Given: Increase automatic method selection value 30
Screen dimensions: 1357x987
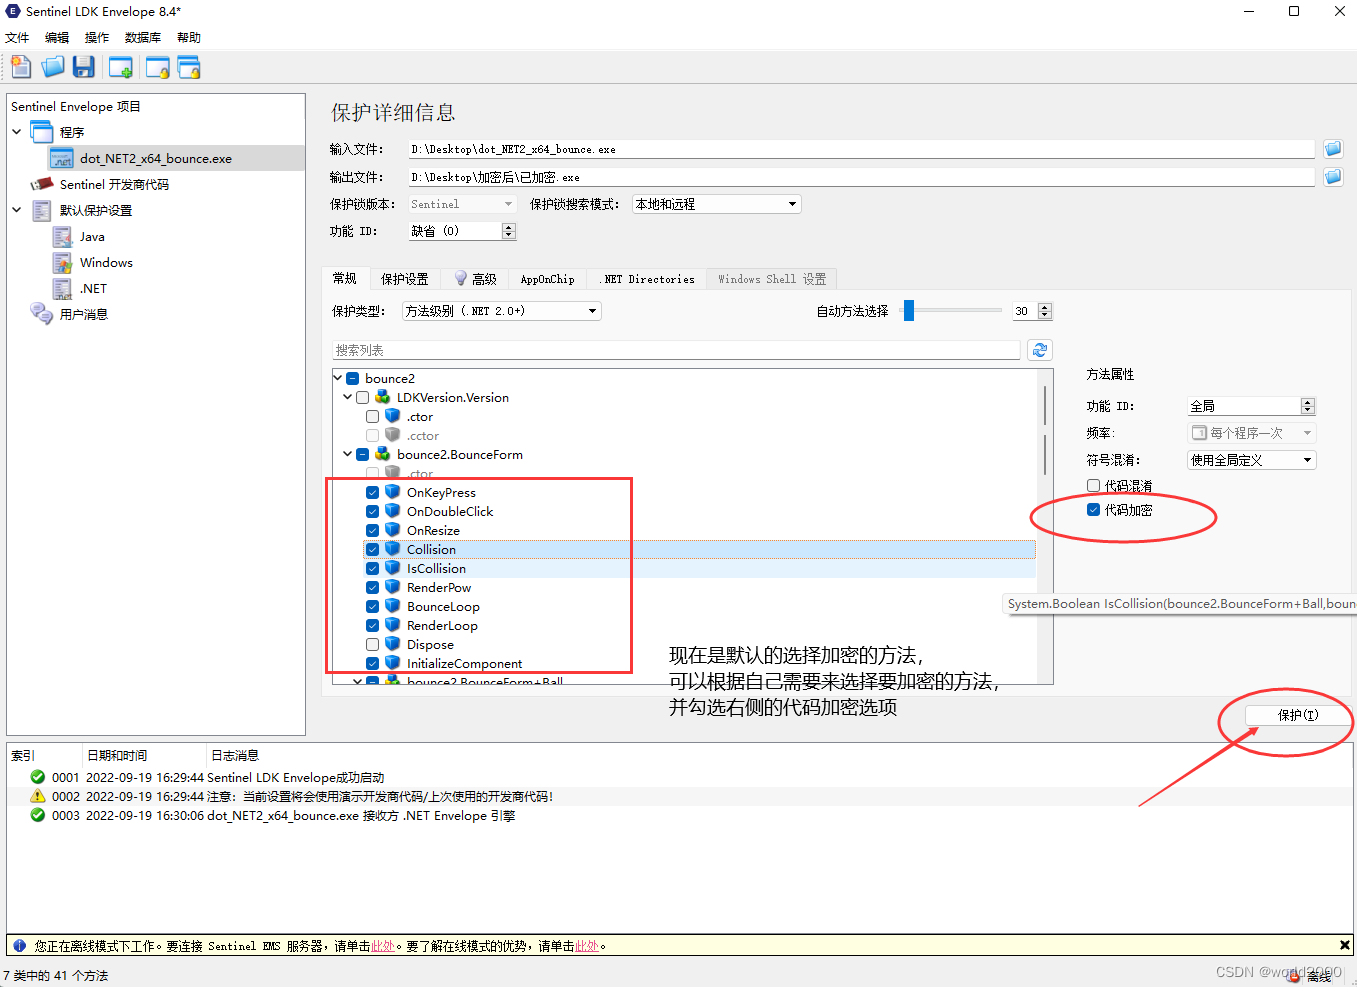Looking at the screenshot, I should click(1045, 307).
